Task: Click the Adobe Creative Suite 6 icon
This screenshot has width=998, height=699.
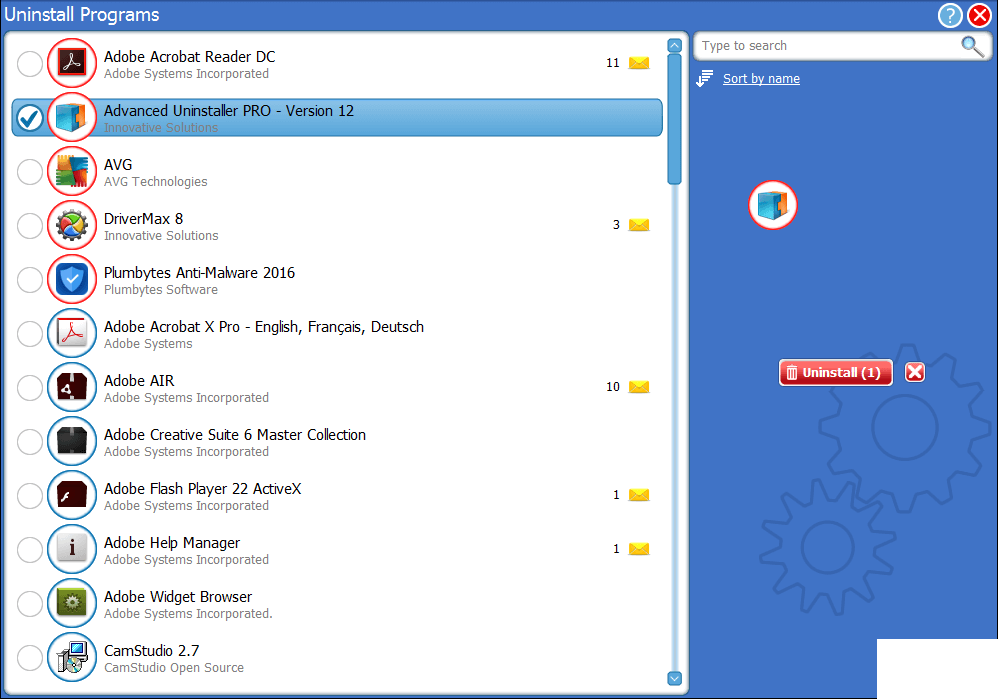Action: (x=72, y=441)
